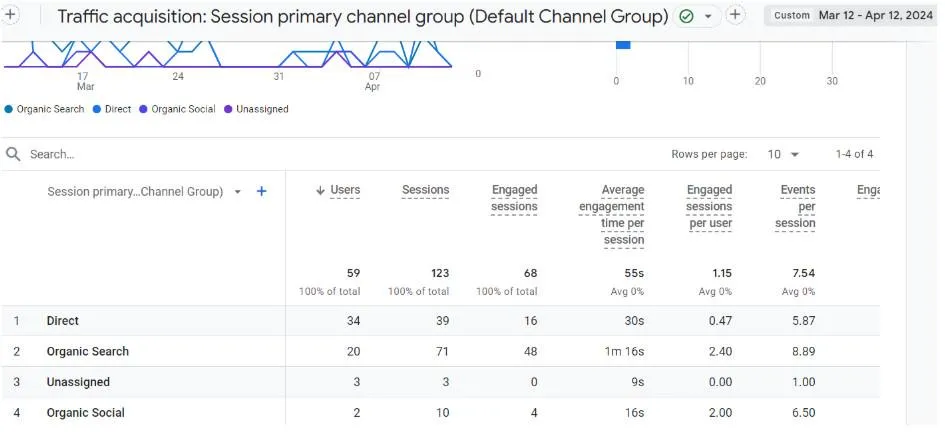Image resolution: width=945 pixels, height=435 pixels.
Task: Add a secondary dimension with the blue plus
Action: 262,191
